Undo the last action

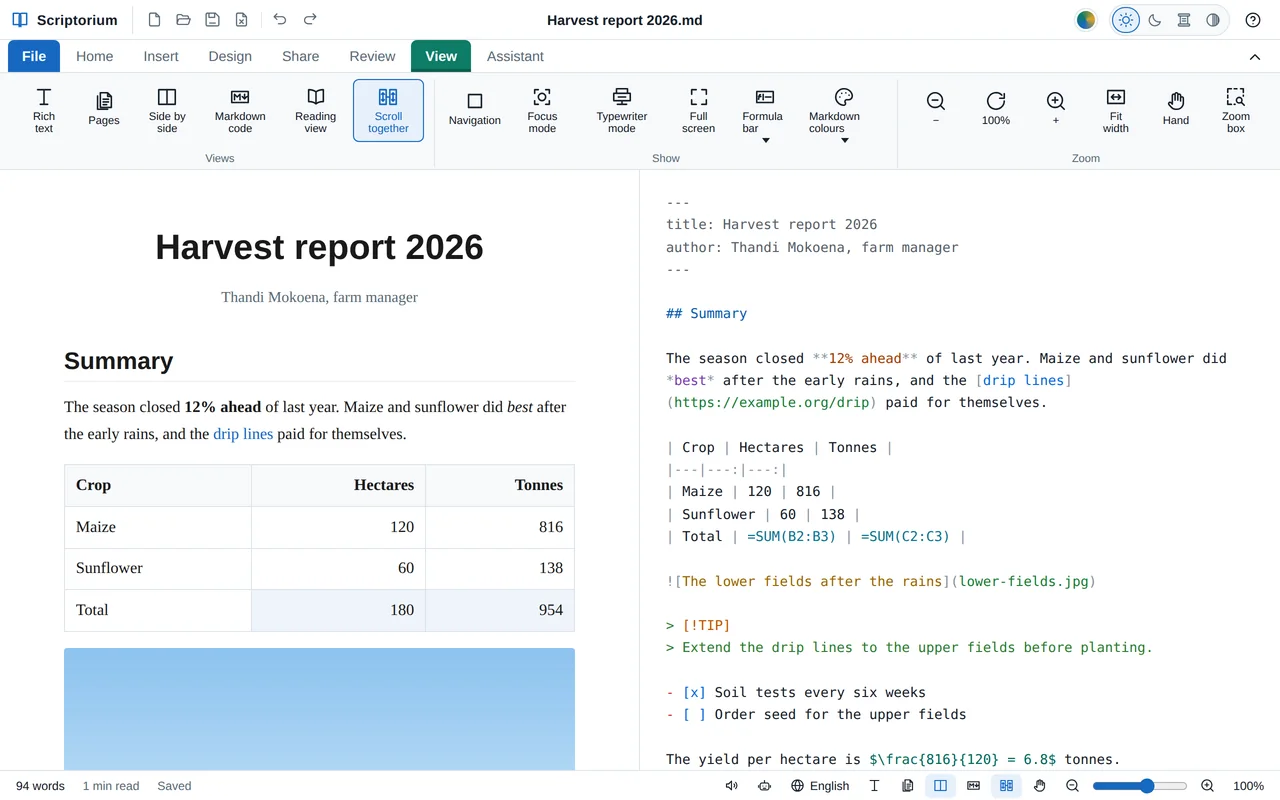click(280, 20)
